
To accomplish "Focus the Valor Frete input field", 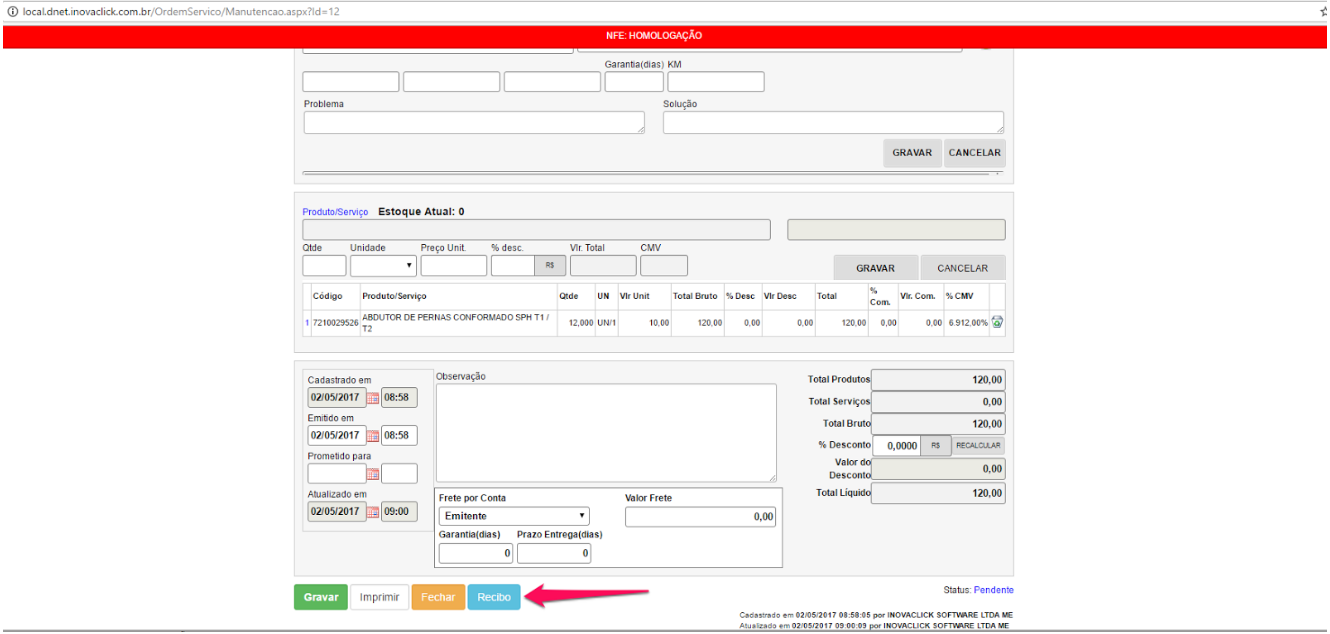I will 700,517.
